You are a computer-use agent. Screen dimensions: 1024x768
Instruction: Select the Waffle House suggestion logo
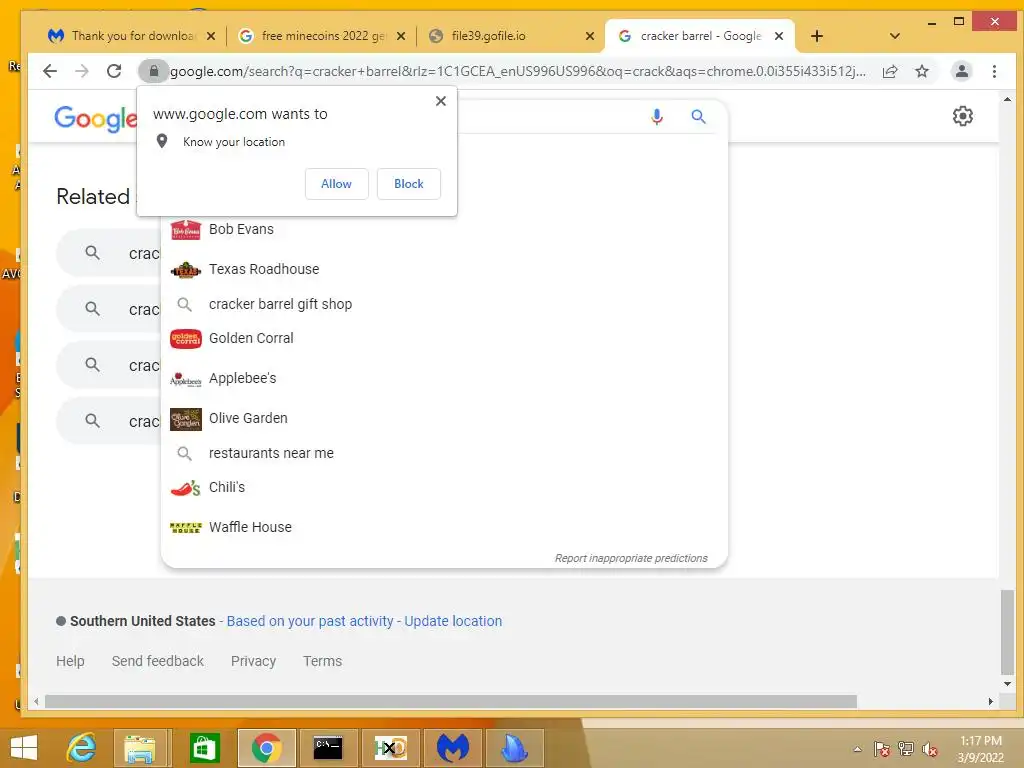186,528
